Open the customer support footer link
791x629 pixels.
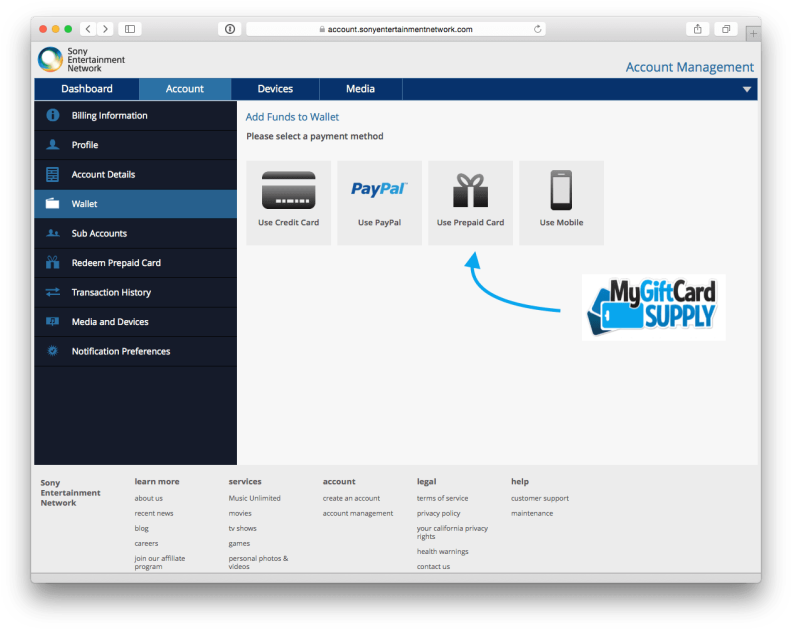click(x=540, y=498)
